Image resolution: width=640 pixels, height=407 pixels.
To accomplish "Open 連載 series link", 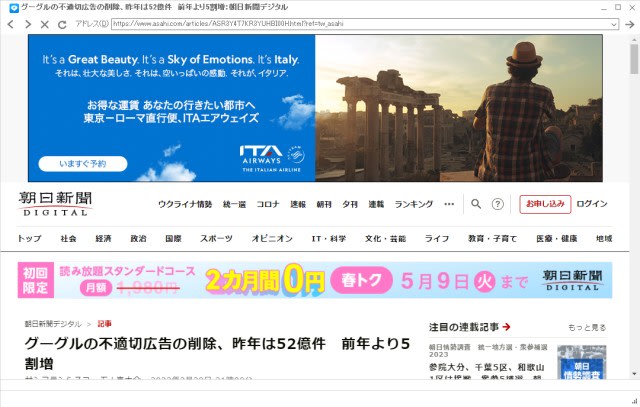I will [376, 204].
